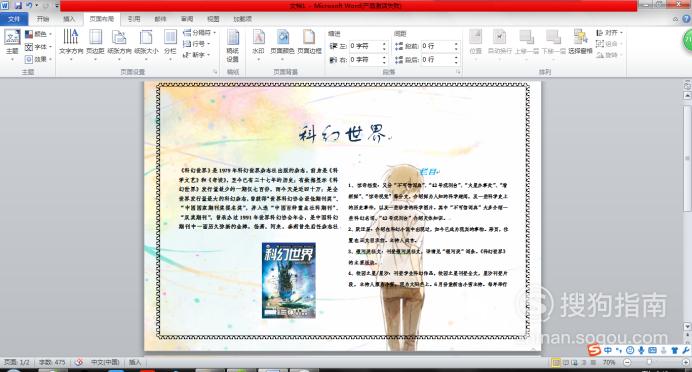Open 页面边框 (Page Borders) dialog
Viewport: 692px width, 372px height.
[309, 43]
